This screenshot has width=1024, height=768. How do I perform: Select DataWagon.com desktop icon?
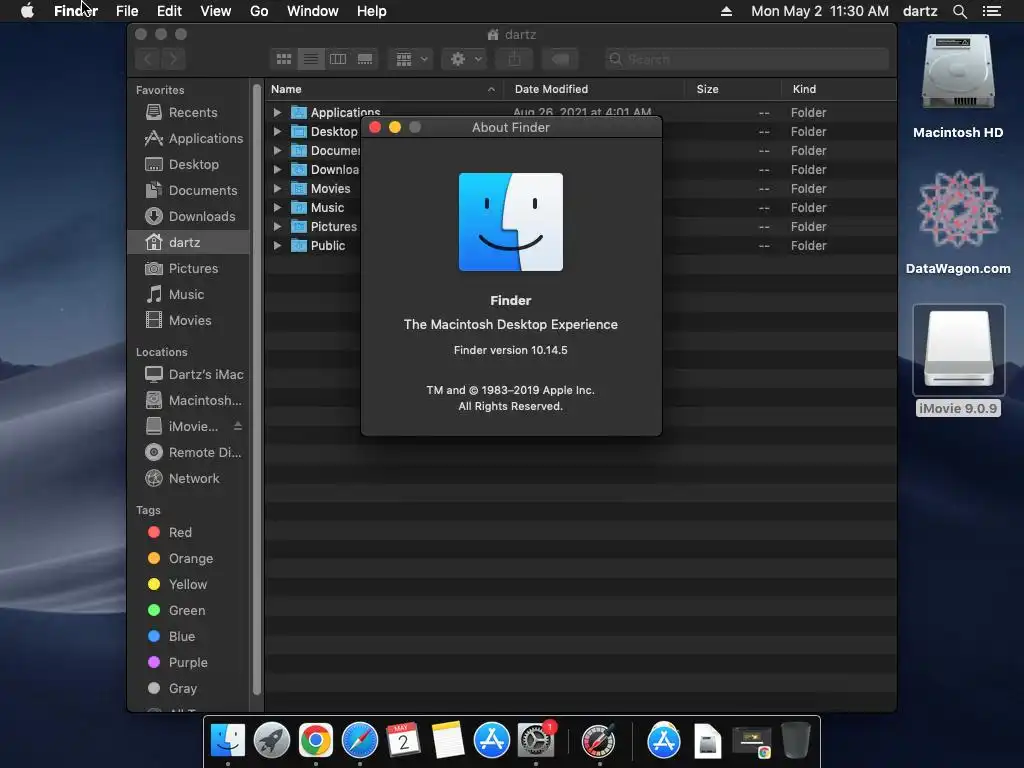point(957,209)
